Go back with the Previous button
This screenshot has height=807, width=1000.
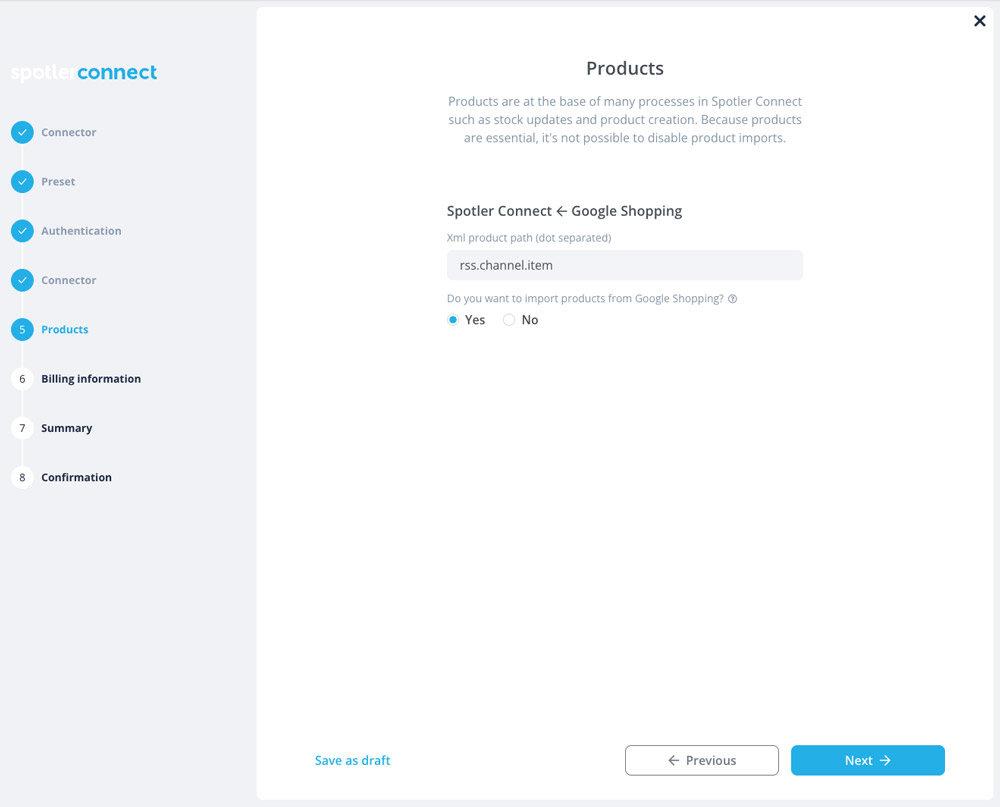pyautogui.click(x=702, y=760)
